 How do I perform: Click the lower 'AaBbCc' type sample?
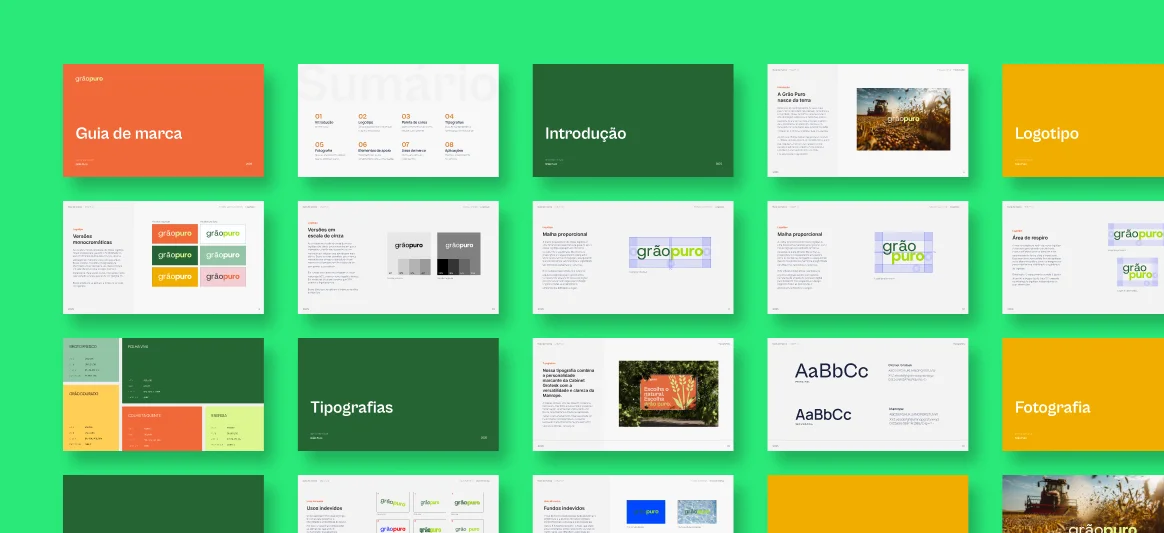click(823, 414)
